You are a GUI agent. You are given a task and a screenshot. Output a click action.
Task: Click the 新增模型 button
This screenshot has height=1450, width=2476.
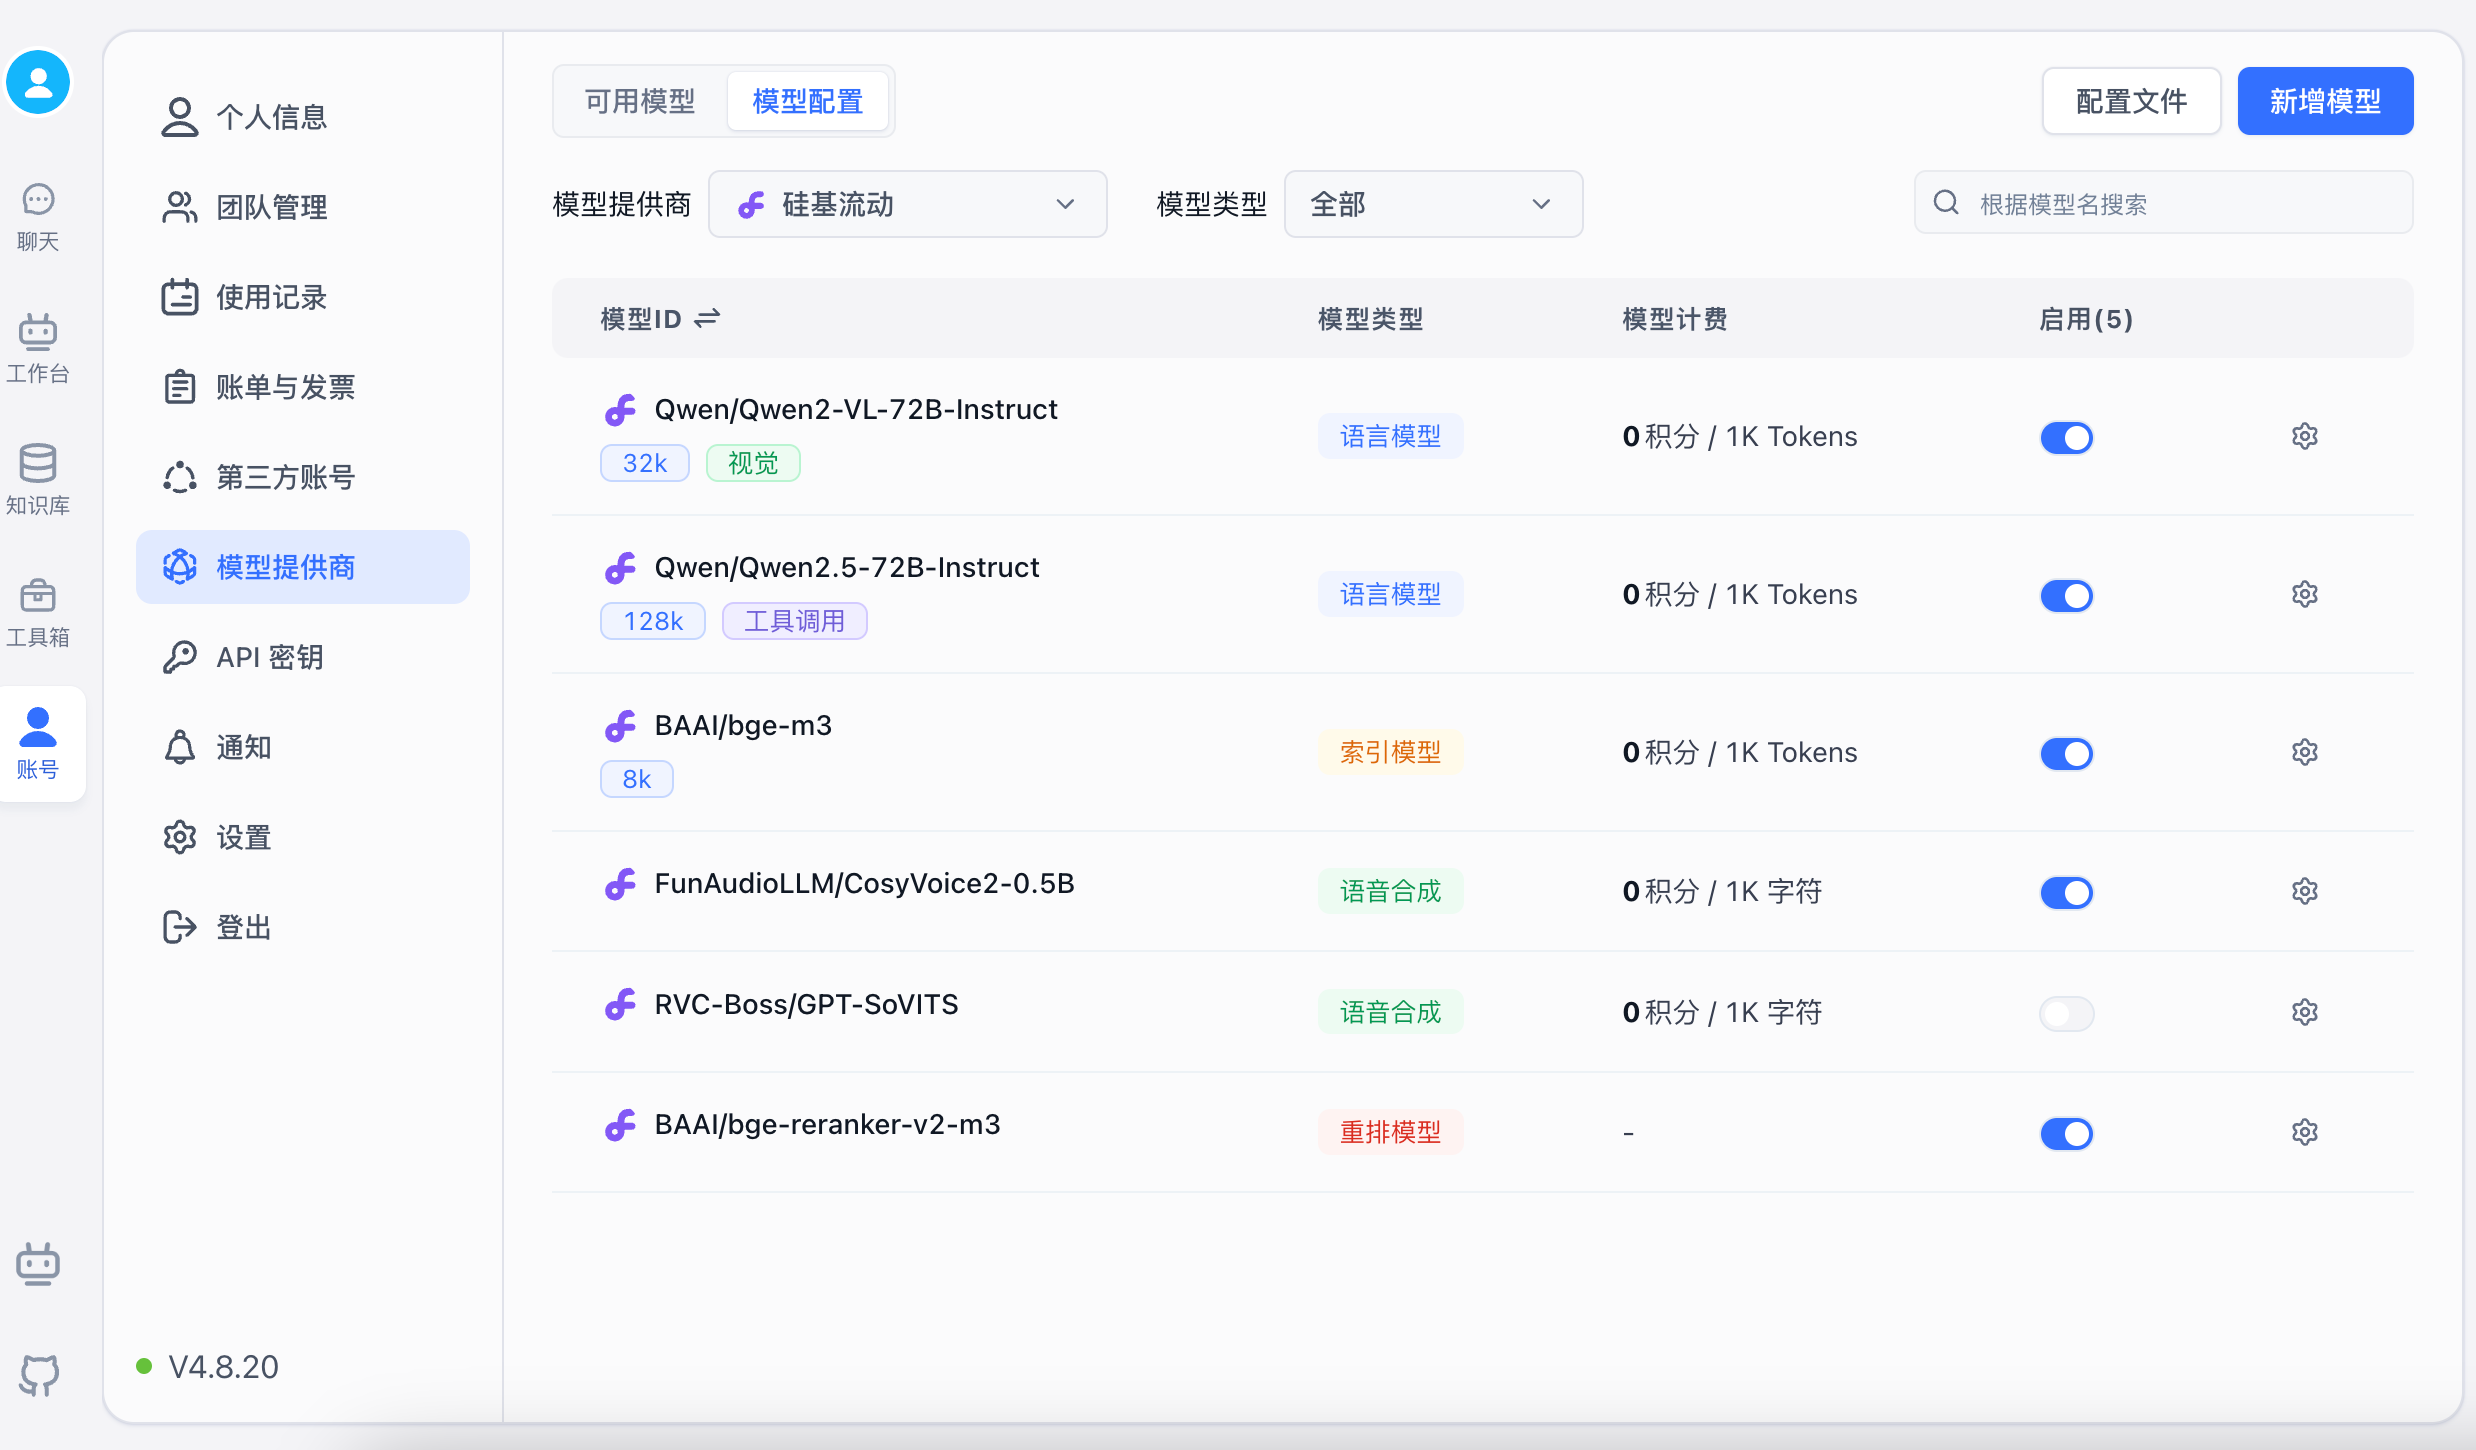pyautogui.click(x=2324, y=101)
